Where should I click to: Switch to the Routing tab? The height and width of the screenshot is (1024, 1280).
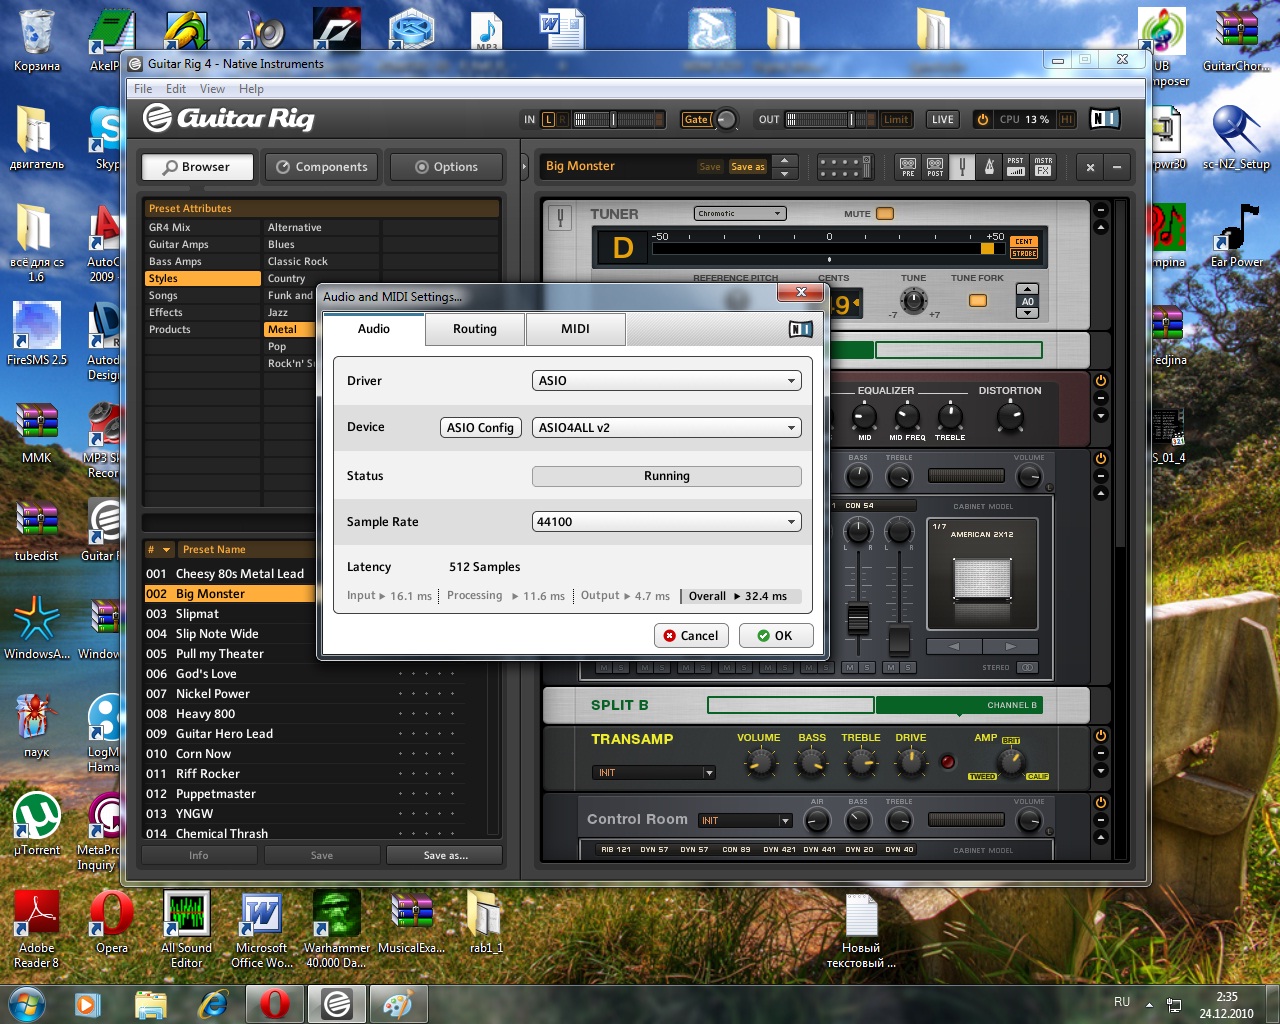(x=475, y=329)
